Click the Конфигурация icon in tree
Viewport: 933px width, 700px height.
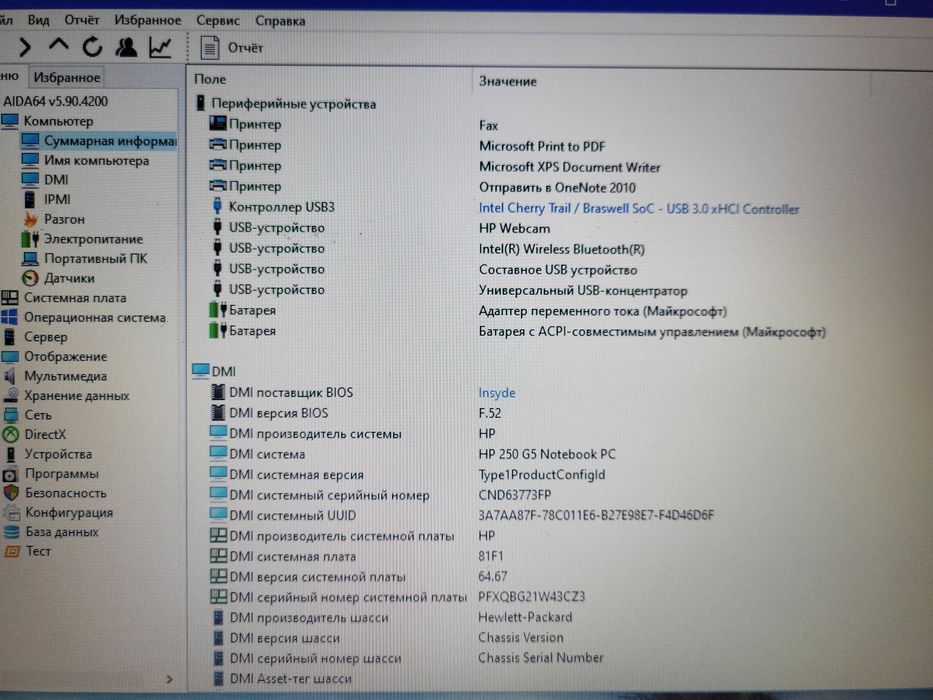tap(11, 512)
